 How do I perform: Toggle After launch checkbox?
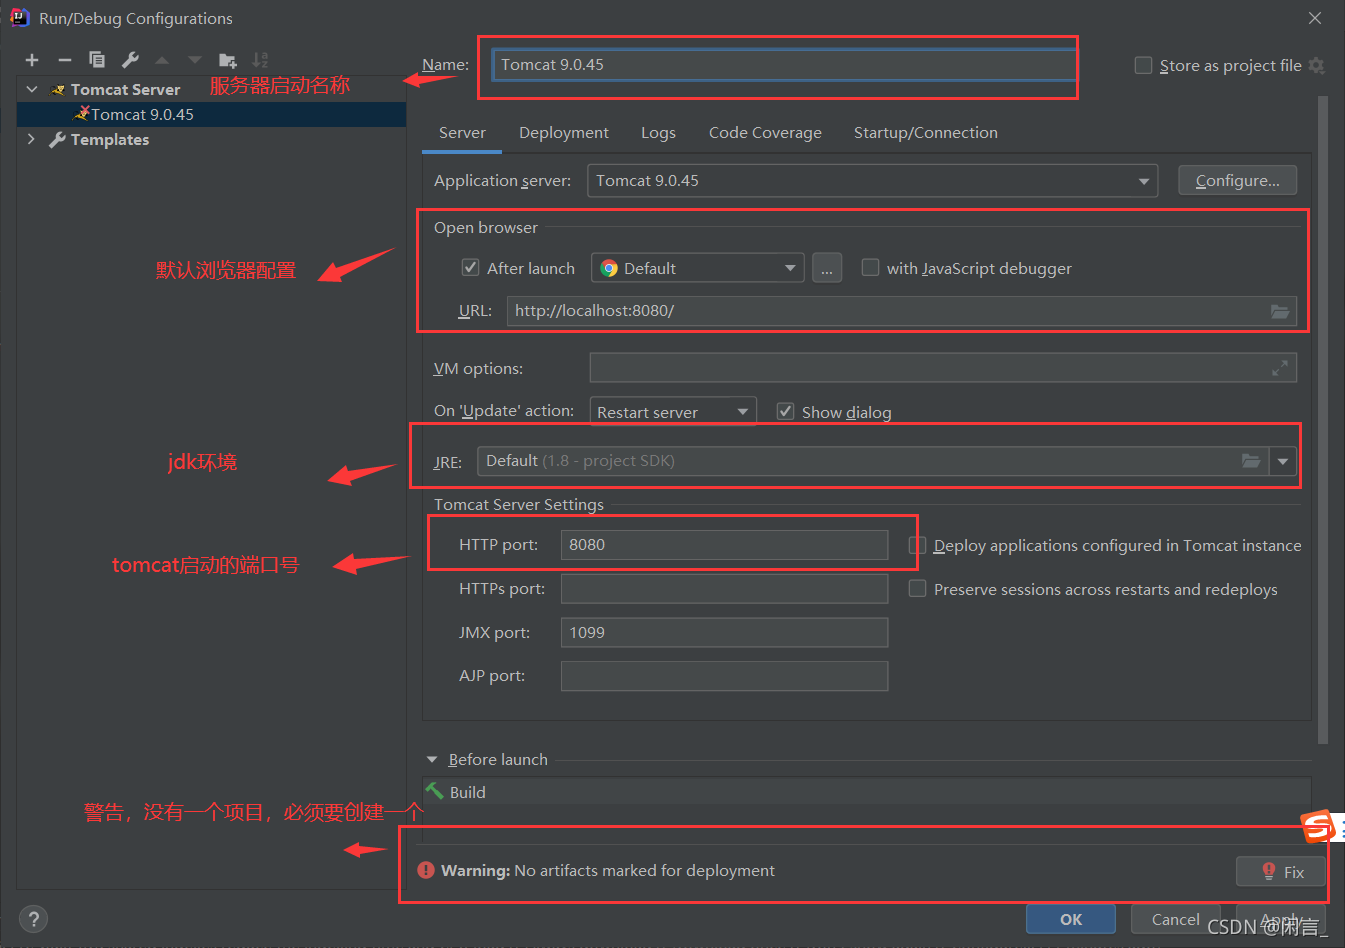[x=470, y=267]
